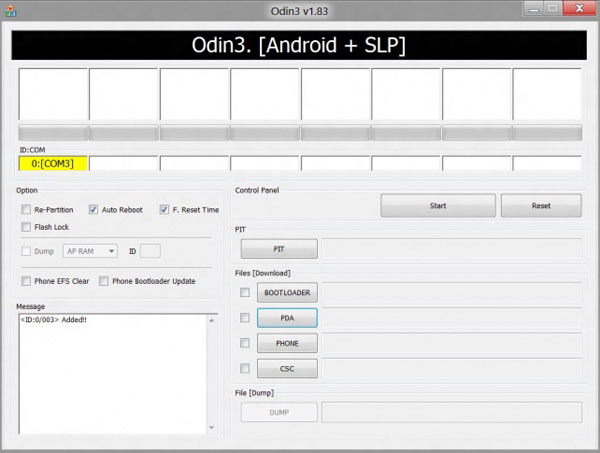
Task: Click the first progress bar under status boxes
Action: point(53,132)
